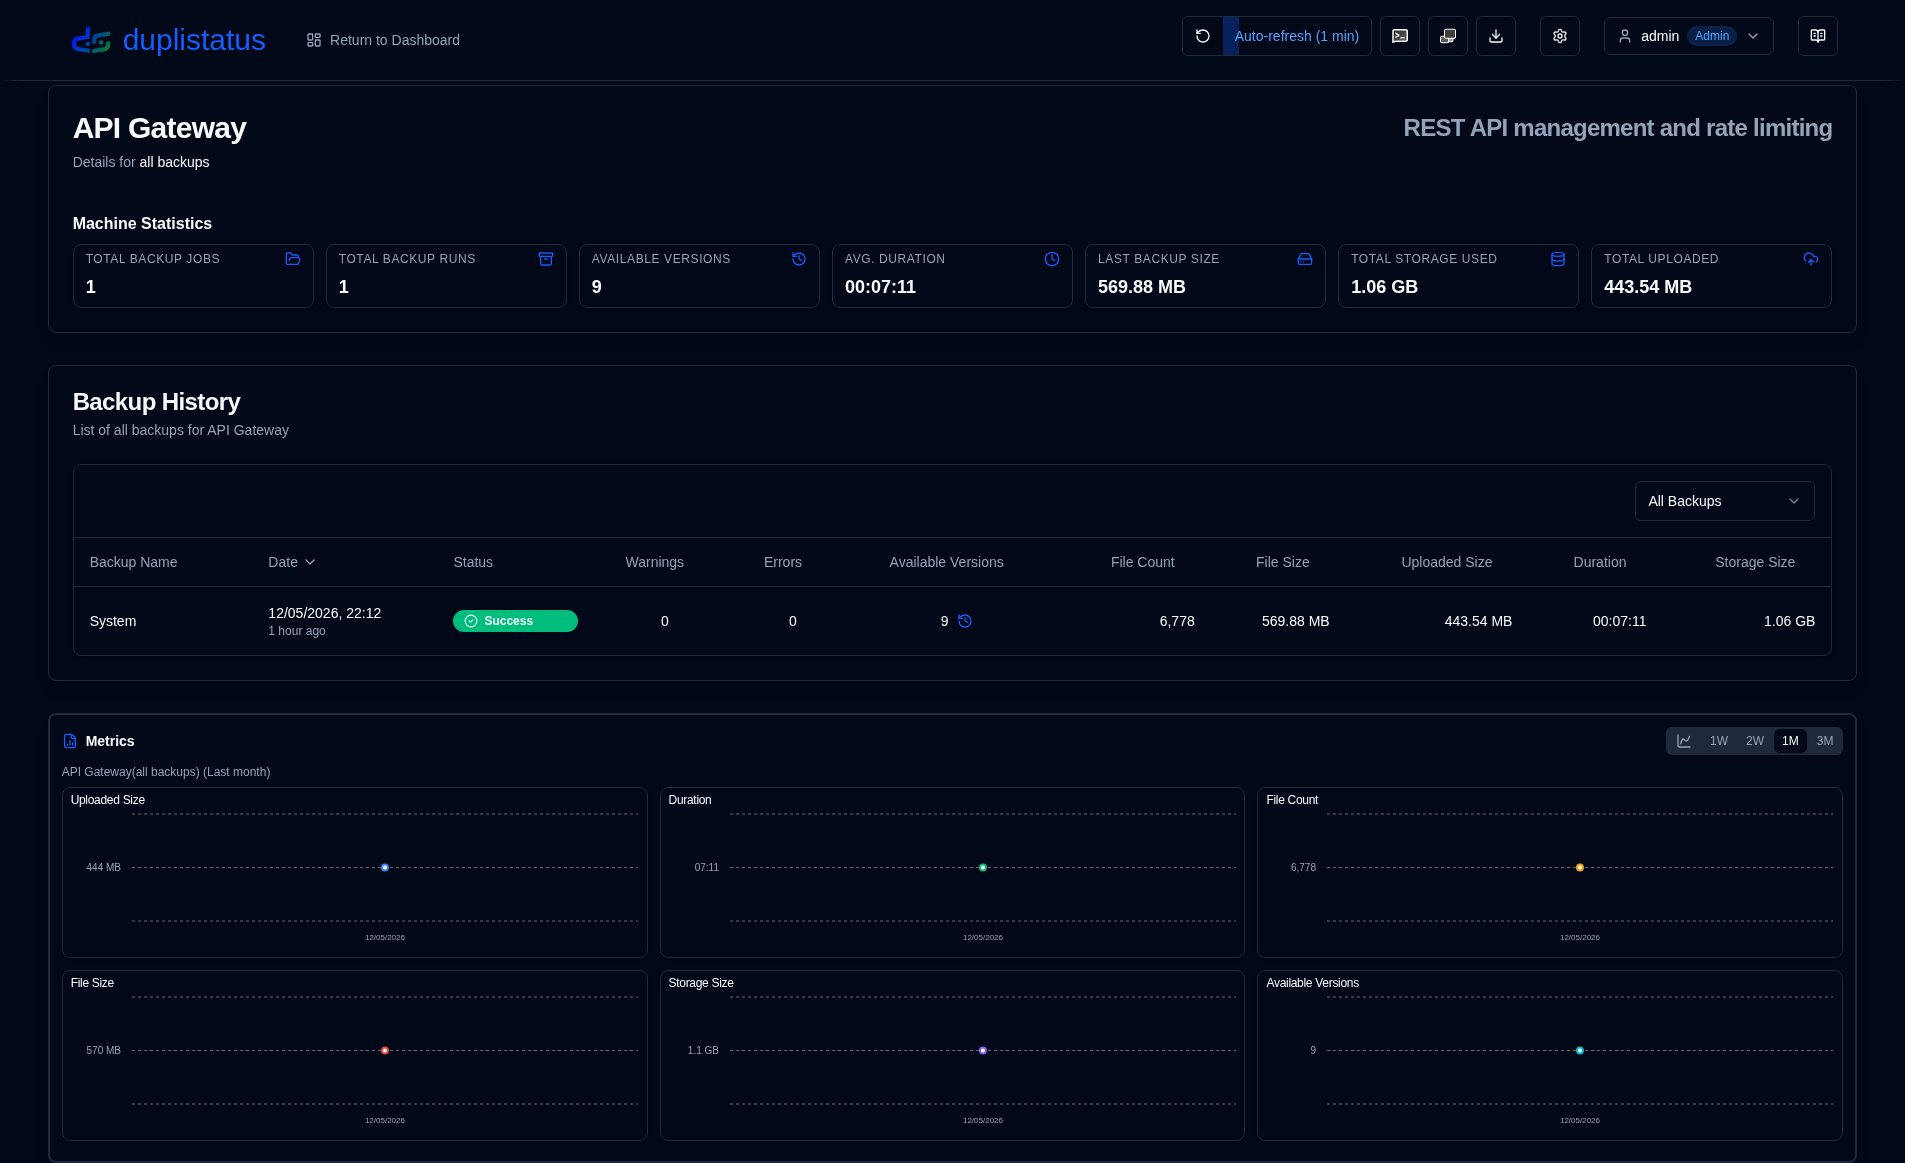The height and width of the screenshot is (1163, 1905).
Task: Click the manual refresh icon
Action: [x=1203, y=36]
